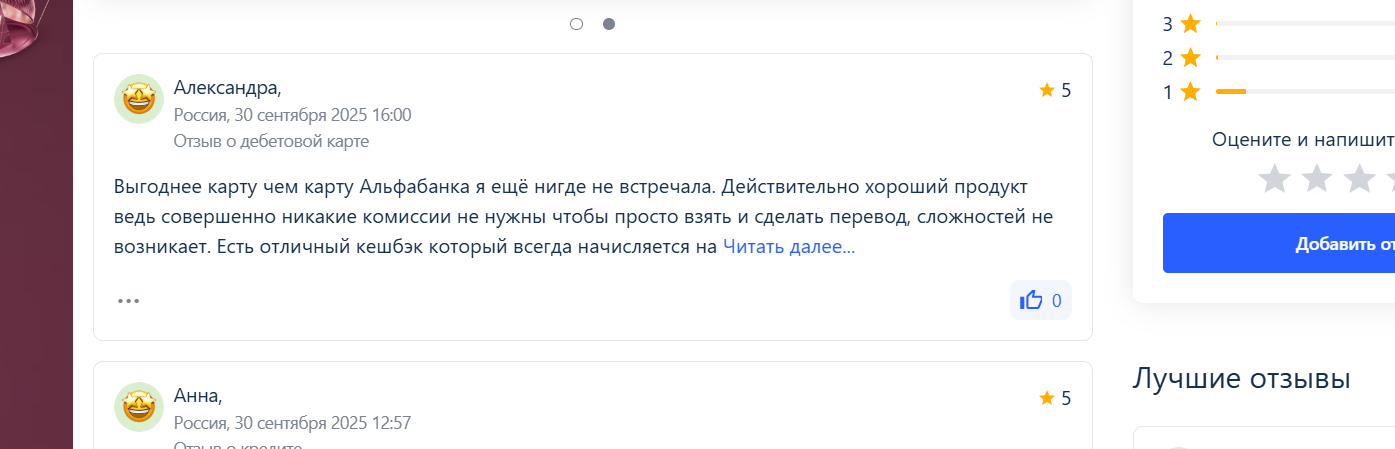The image size is (1395, 449).
Task: Click Анна's emoji avatar
Action: click(x=139, y=407)
